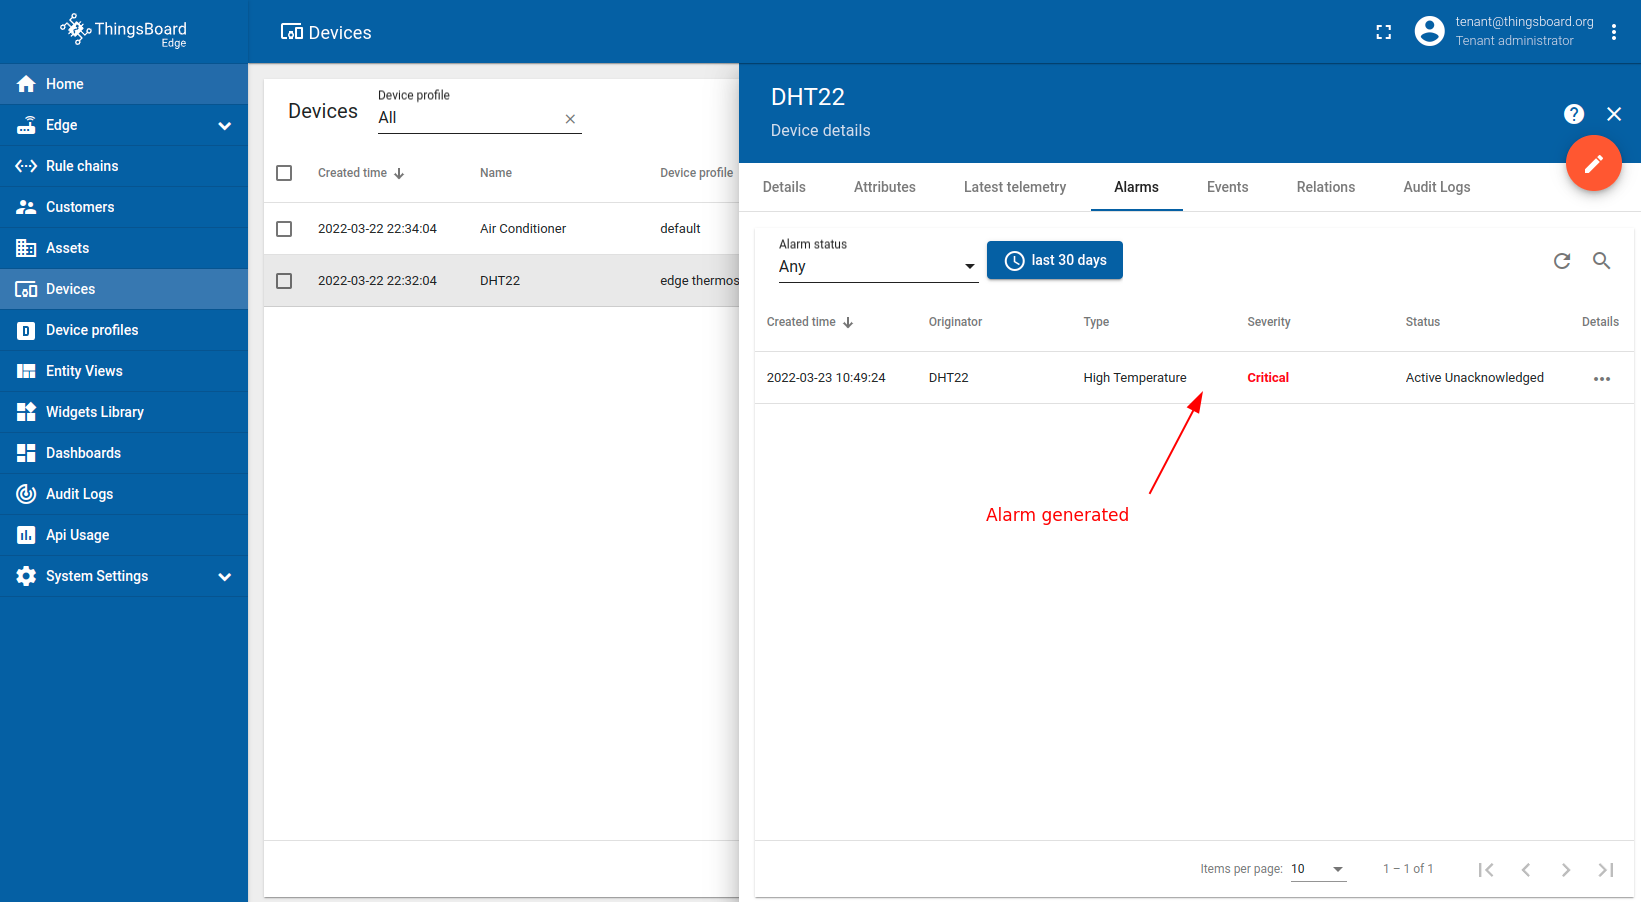The width and height of the screenshot is (1641, 902).
Task: Click the last 30 days button
Action: (1055, 260)
